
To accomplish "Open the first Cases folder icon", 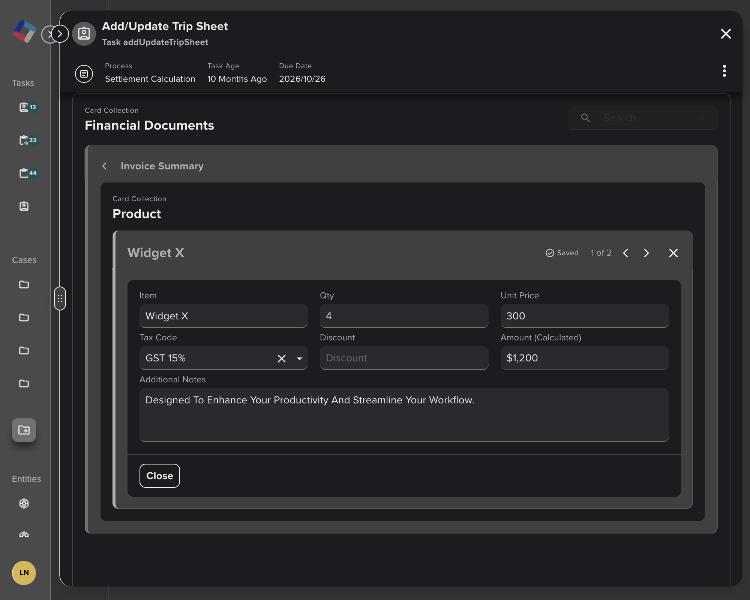I will (x=24, y=285).
